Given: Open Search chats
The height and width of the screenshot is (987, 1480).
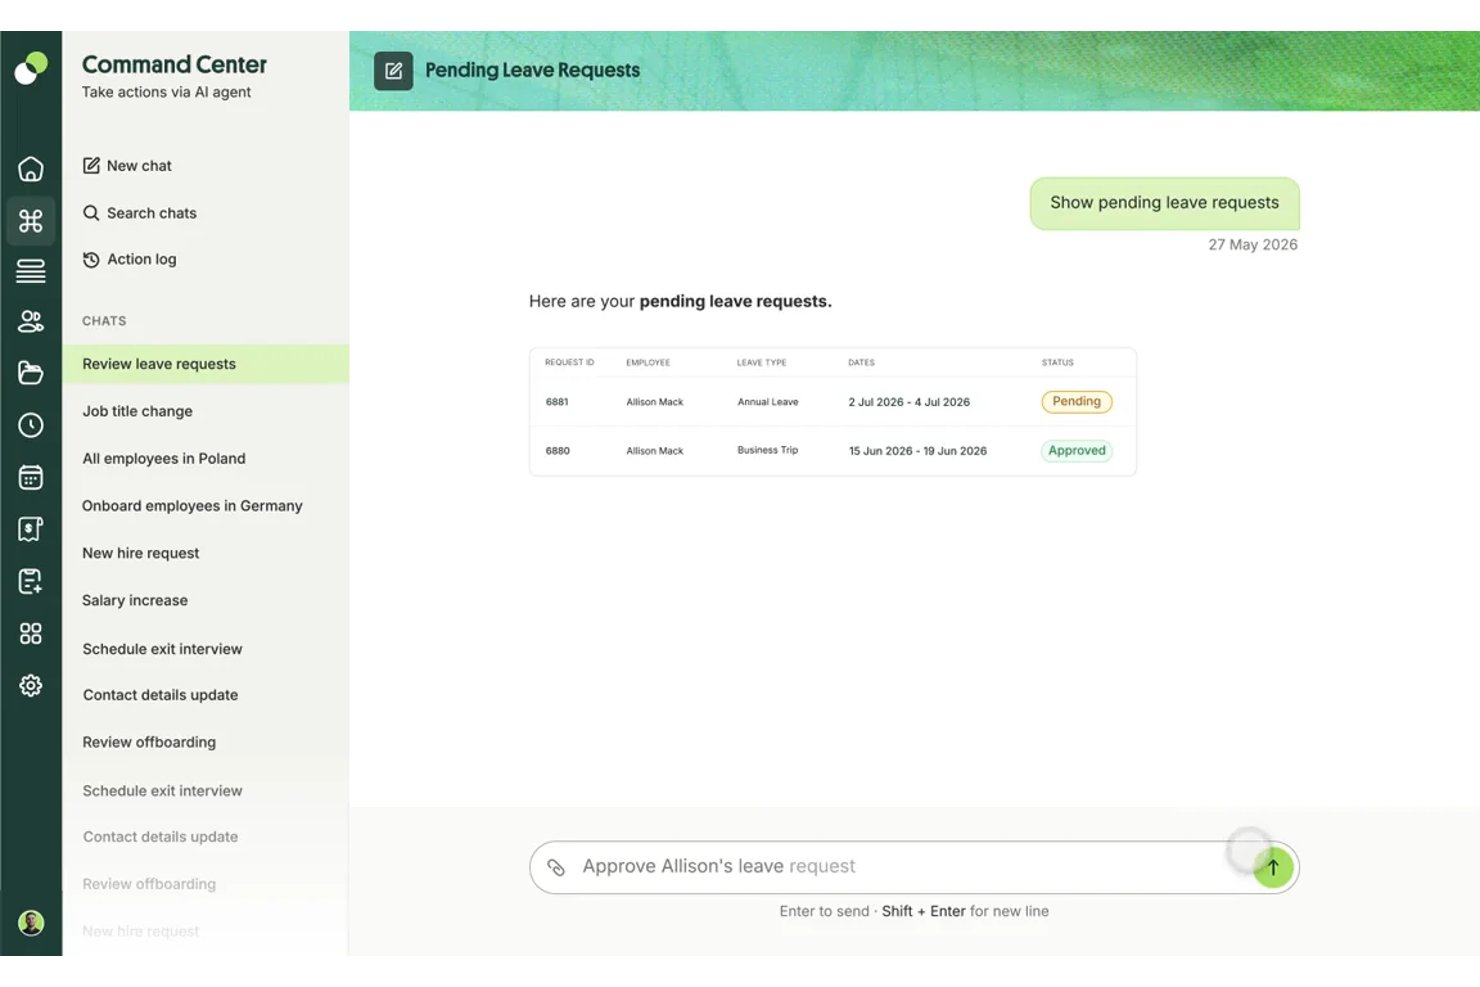Looking at the screenshot, I should coord(139,213).
